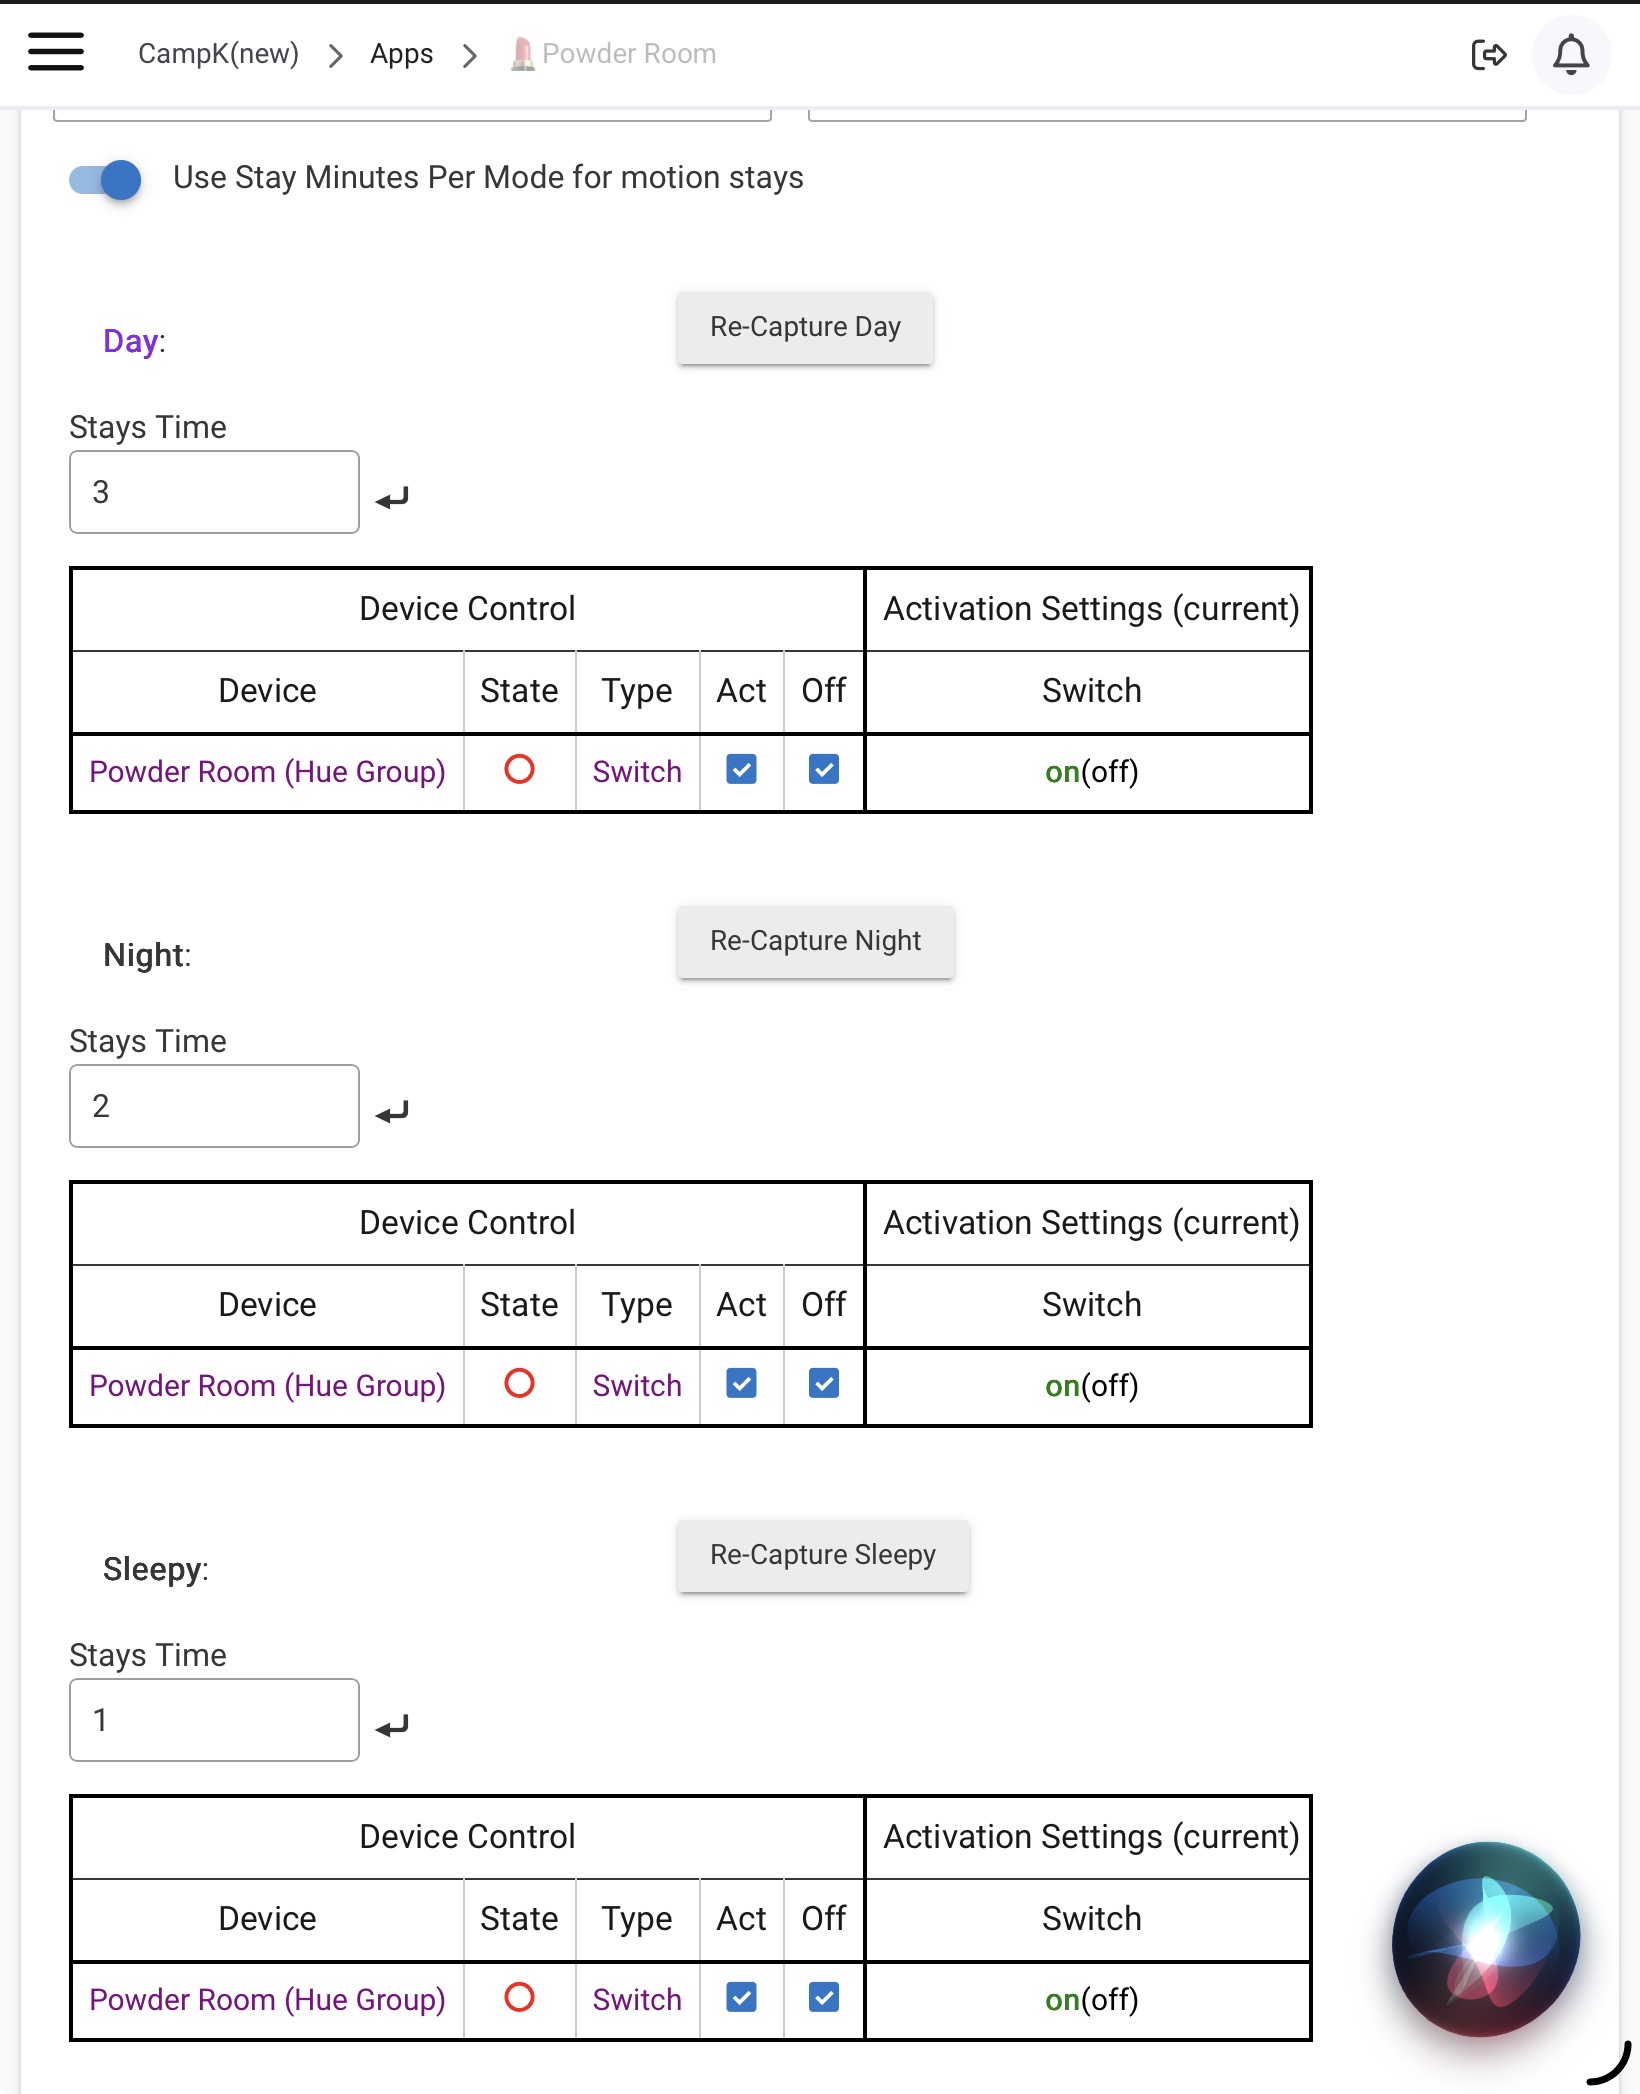This screenshot has width=1640, height=2094.
Task: Go to CampK(new) breadcrumb
Action: pos(218,54)
